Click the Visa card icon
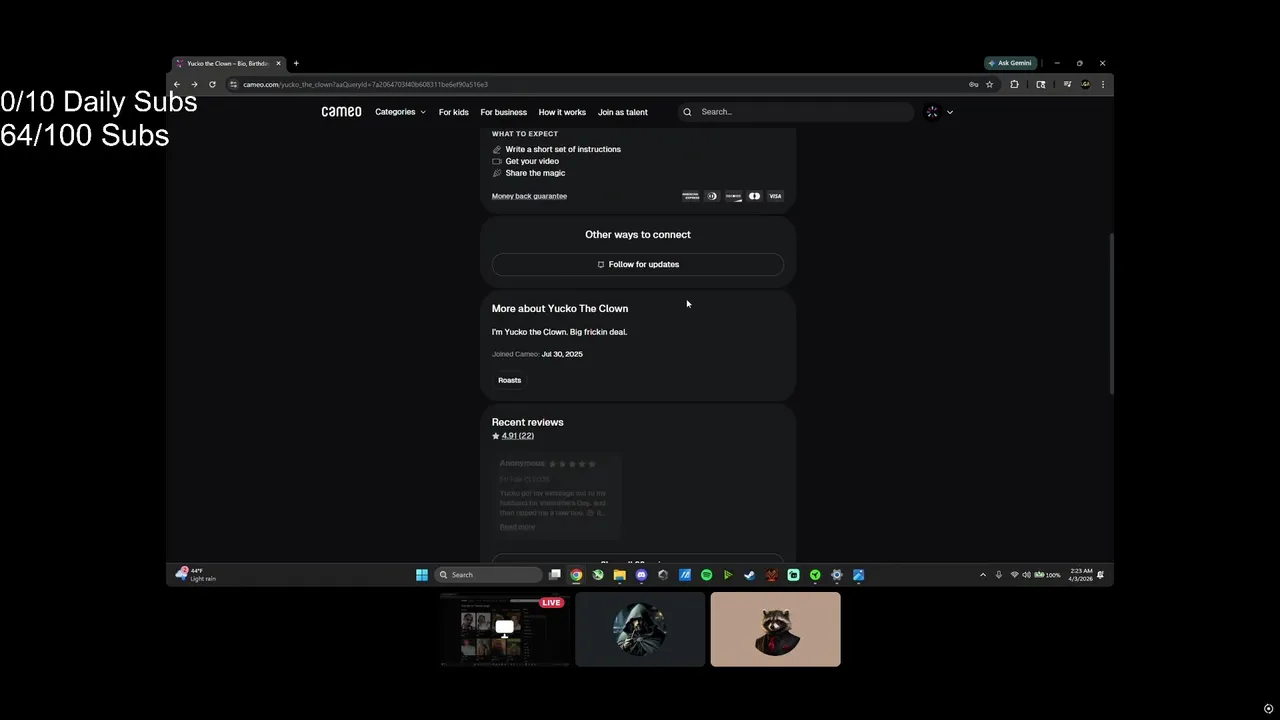Viewport: 1280px width, 720px height. click(x=775, y=196)
